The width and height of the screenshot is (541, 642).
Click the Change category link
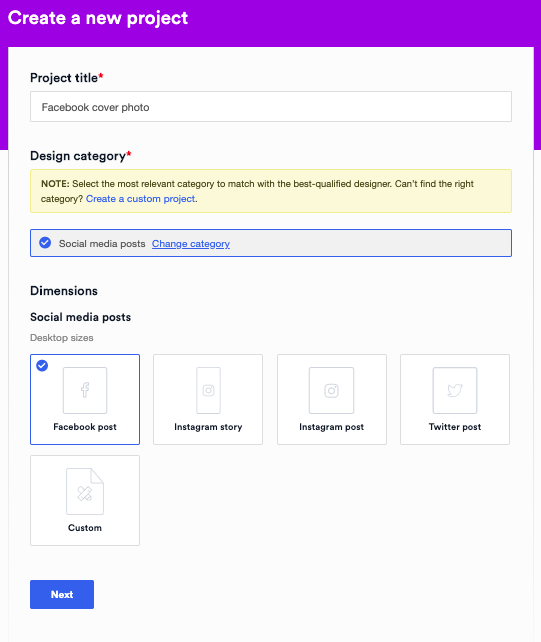191,244
